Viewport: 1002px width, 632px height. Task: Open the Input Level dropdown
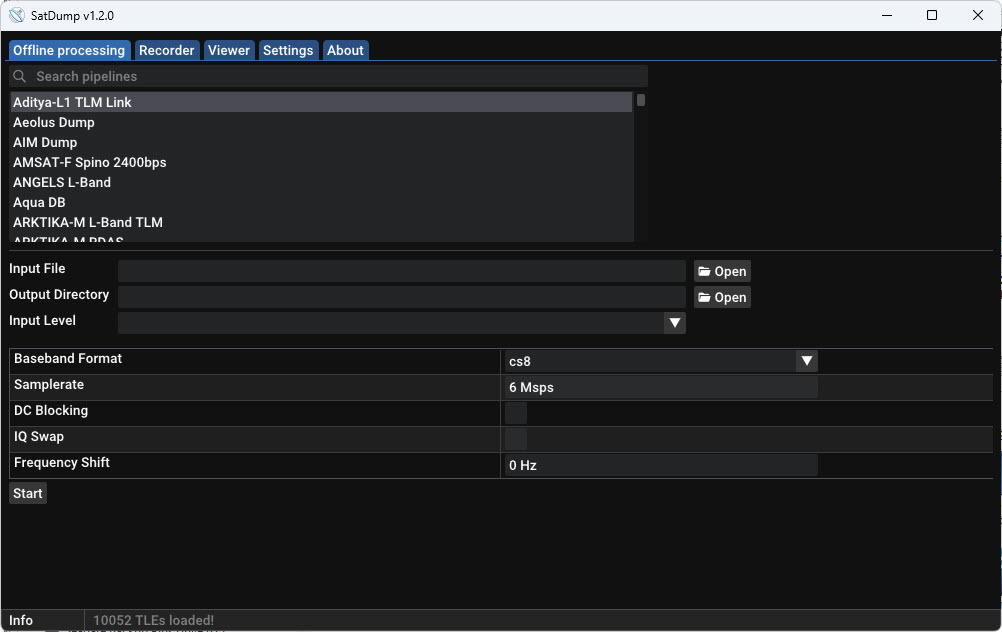pos(675,322)
